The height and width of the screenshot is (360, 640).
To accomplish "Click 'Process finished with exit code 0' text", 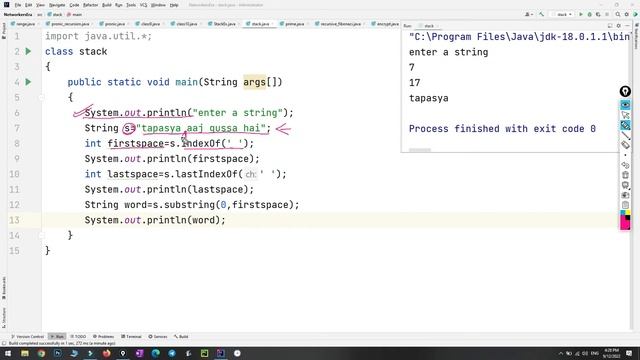I will pos(502,129).
